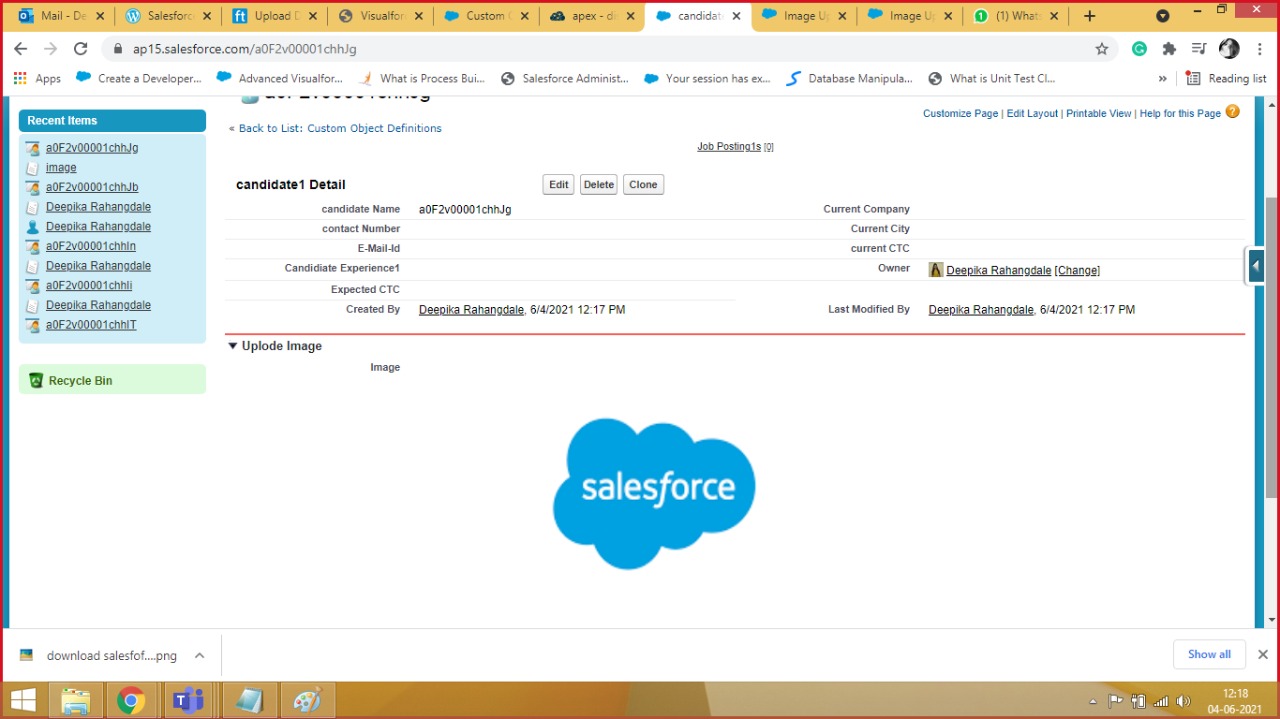
Task: Open Microsoft Teams from the taskbar
Action: coord(187,700)
